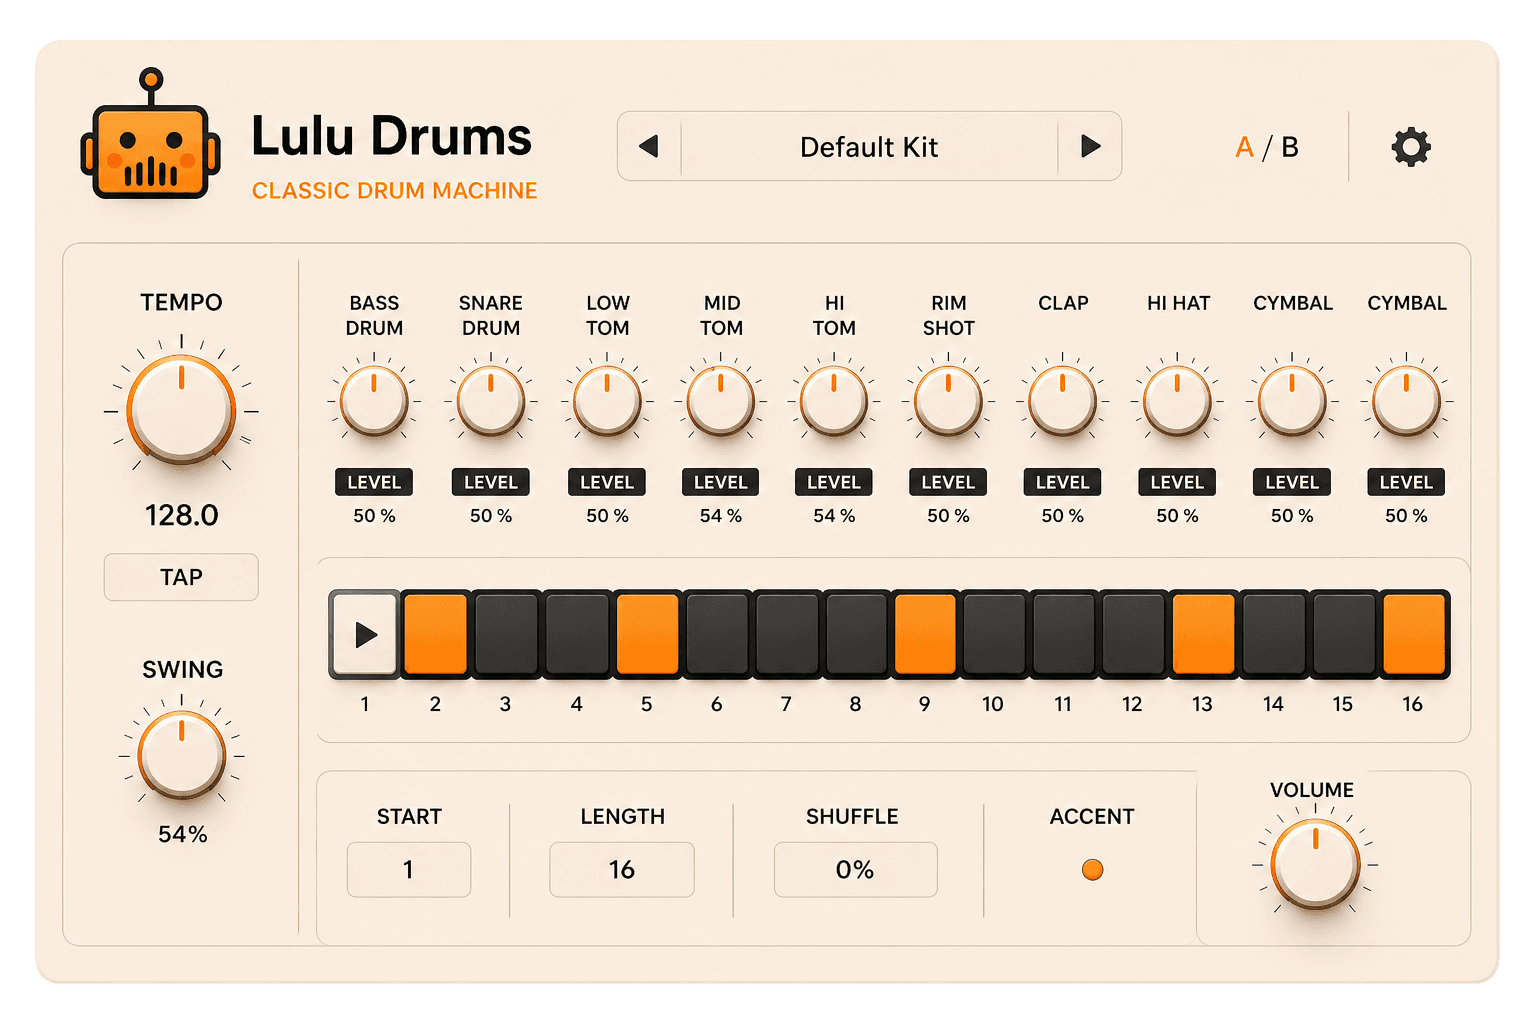
Task: Click the CLASSIC DRUM MACHINE subtitle
Action: click(394, 190)
